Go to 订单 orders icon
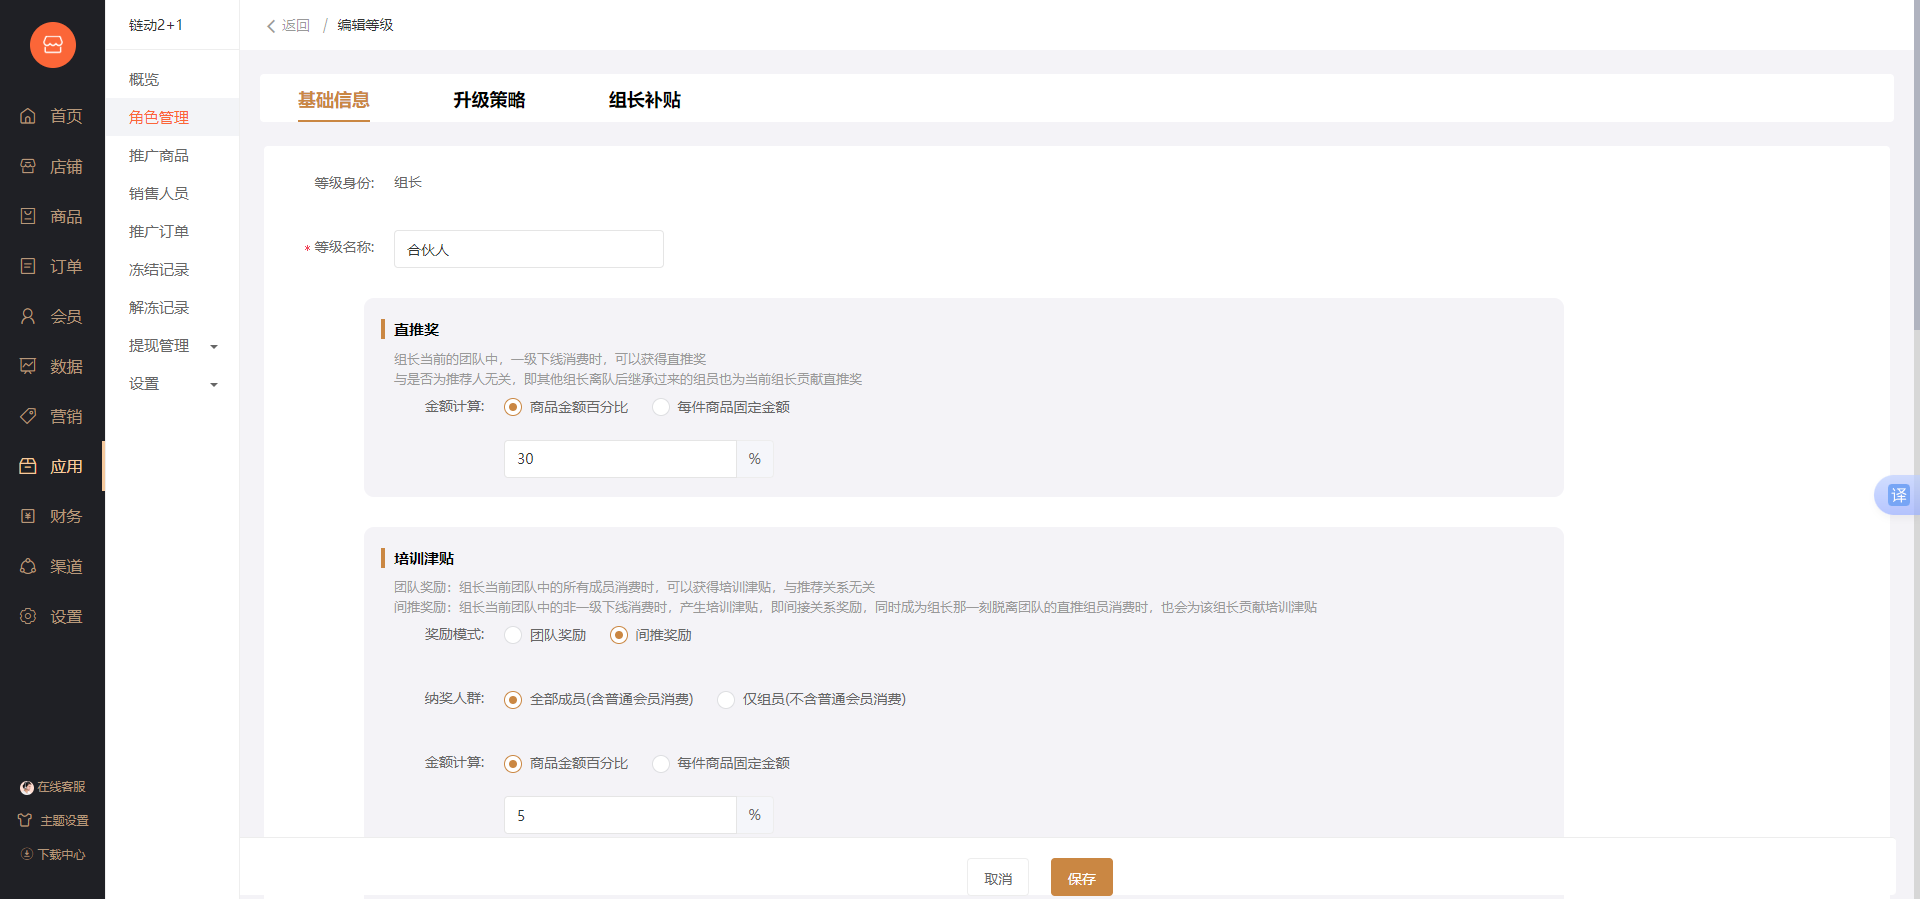 coord(28,266)
